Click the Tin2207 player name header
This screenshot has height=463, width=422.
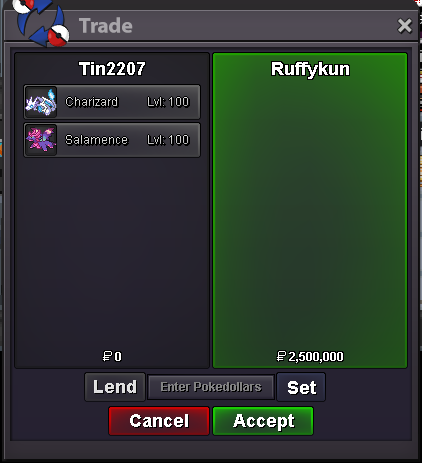tap(112, 69)
